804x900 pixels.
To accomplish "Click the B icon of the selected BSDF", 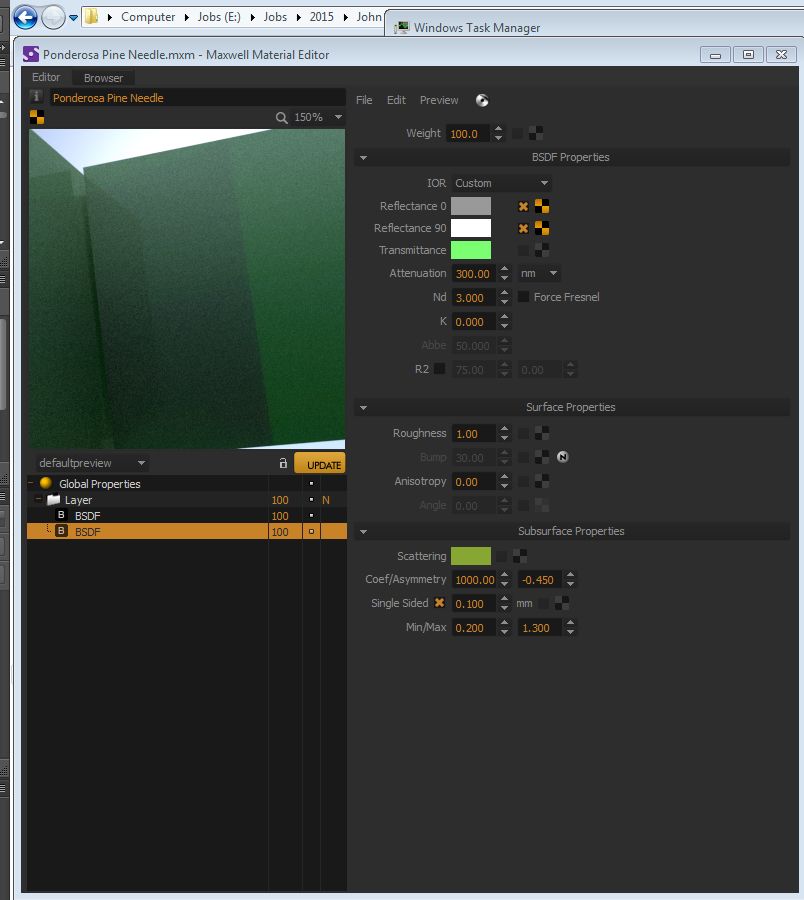I will [61, 531].
